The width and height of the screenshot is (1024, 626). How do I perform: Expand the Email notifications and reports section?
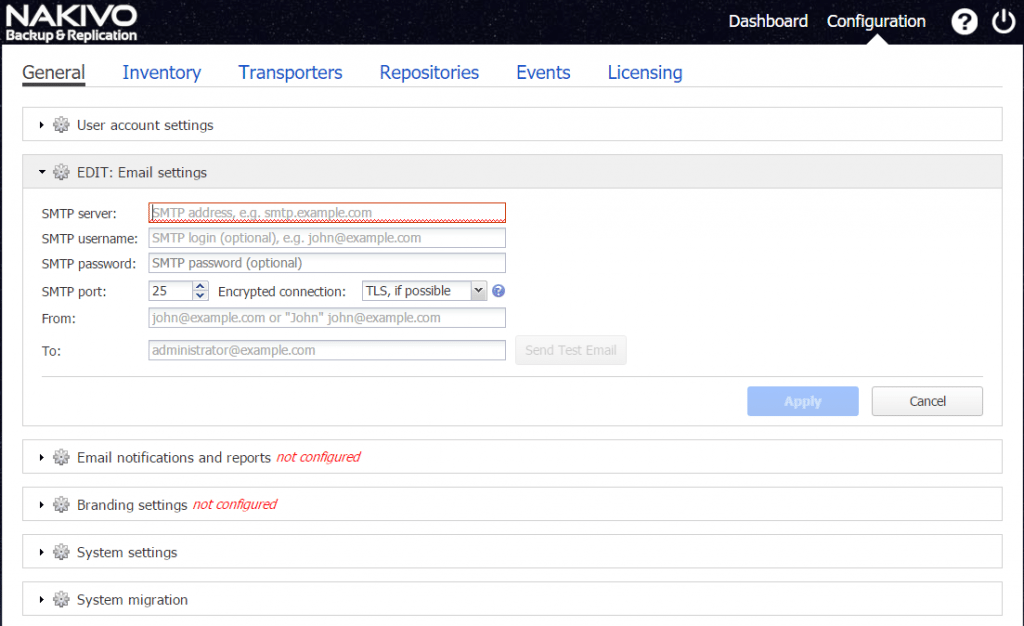coord(40,457)
